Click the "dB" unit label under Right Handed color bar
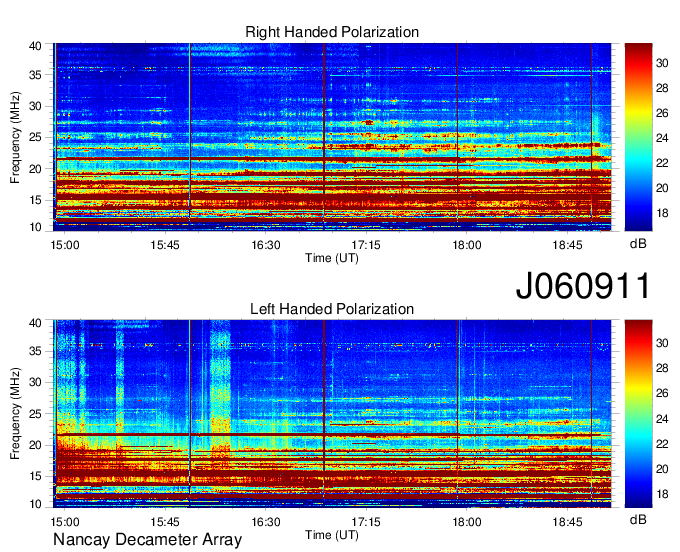 point(638,244)
